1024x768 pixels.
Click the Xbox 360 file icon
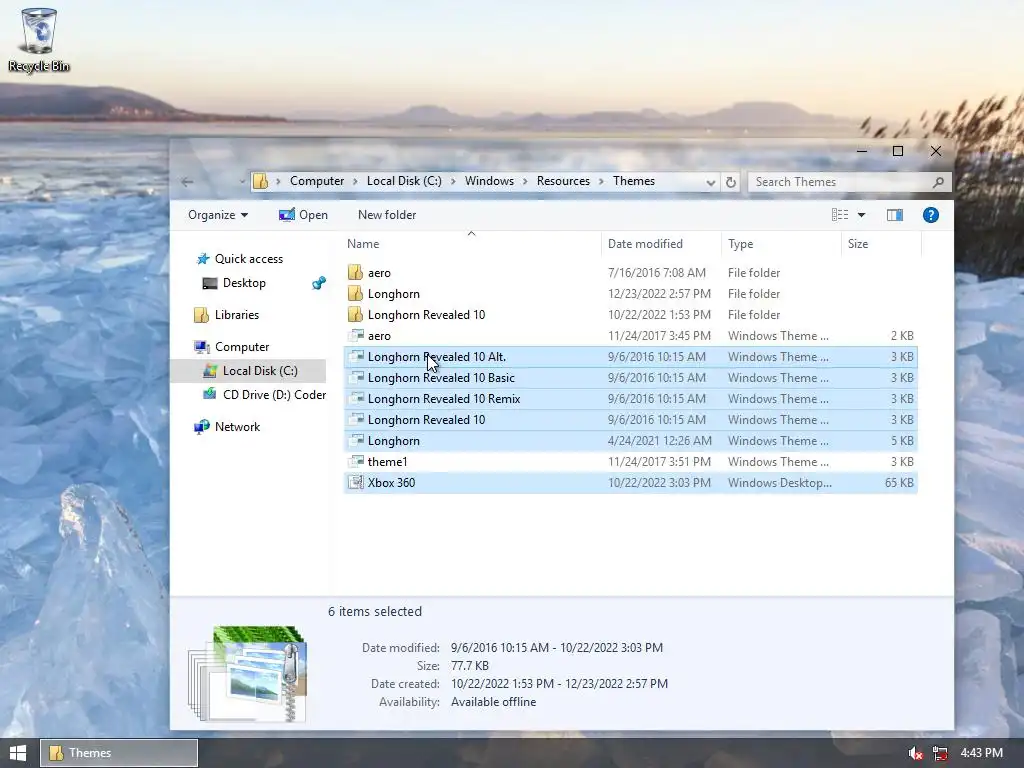[355, 482]
